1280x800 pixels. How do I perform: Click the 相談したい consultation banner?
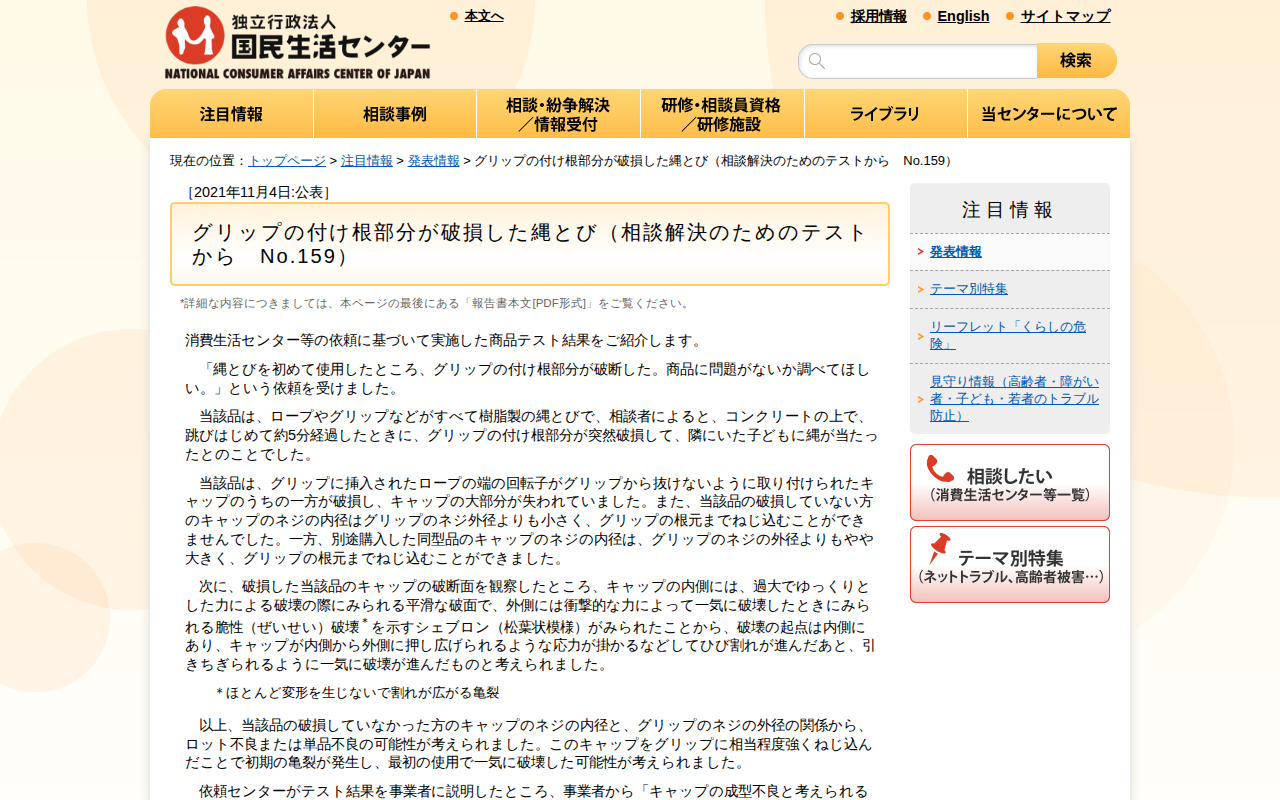point(1010,483)
